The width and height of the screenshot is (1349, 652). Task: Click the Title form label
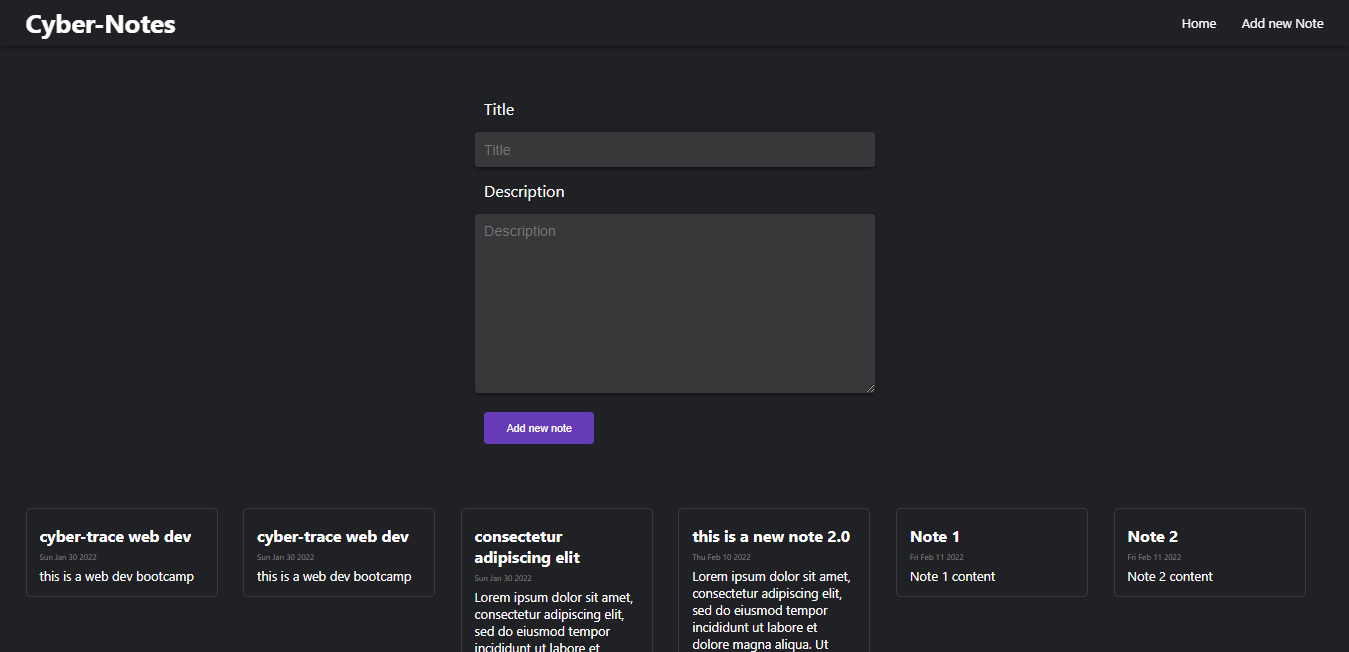(499, 109)
